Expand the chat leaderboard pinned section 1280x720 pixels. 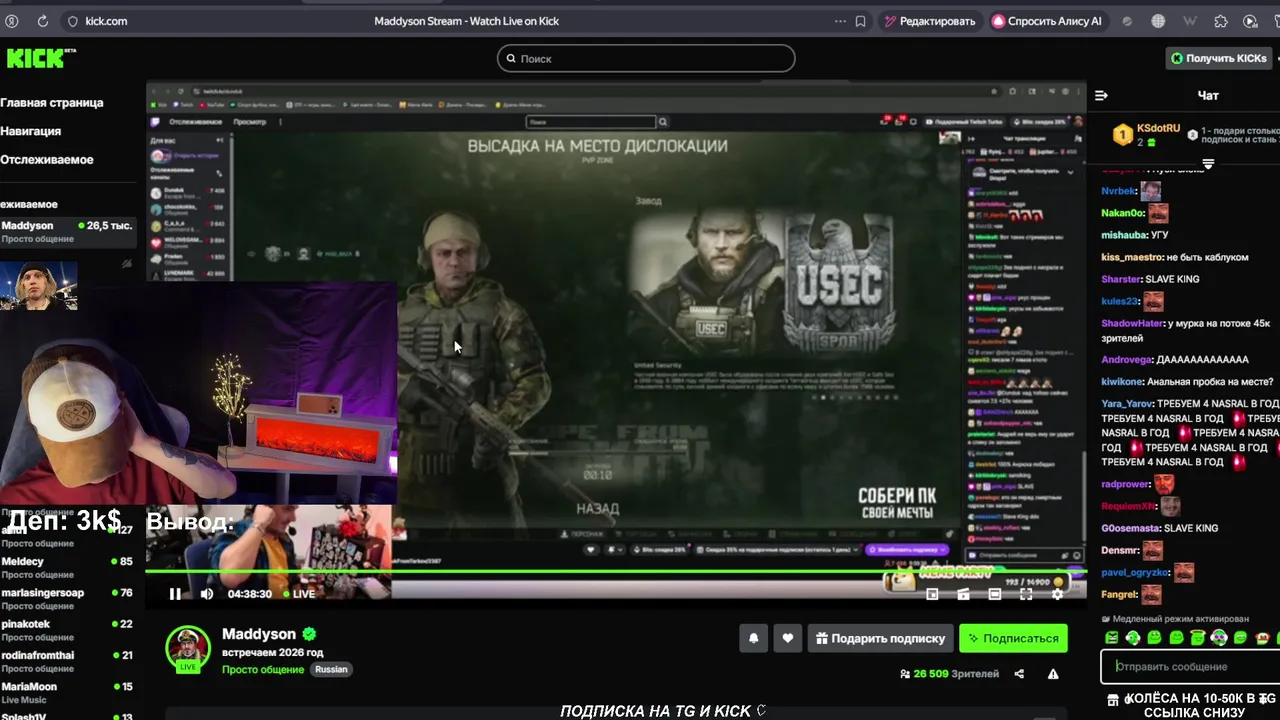(x=1208, y=163)
